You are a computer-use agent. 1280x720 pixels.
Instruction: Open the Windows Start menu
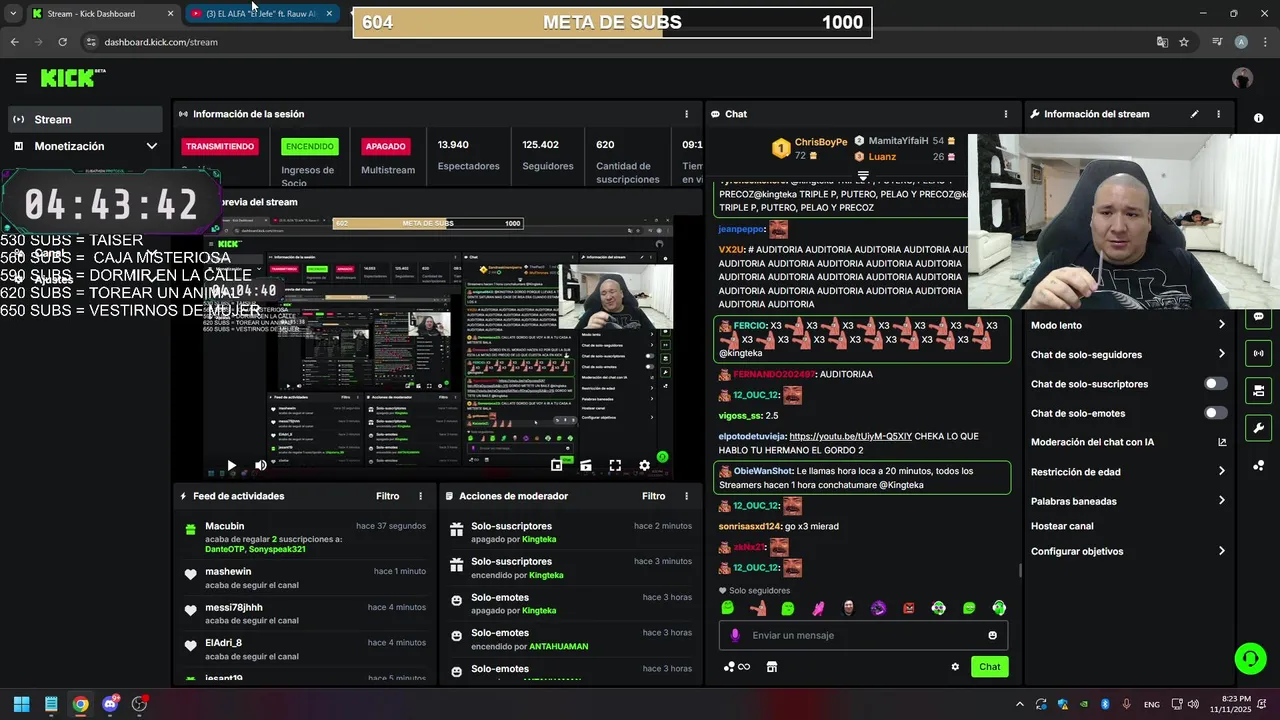tap(21, 704)
